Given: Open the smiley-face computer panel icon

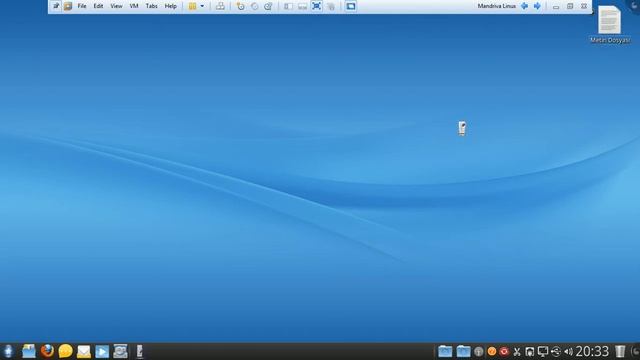Looking at the screenshot, I should 120,351.
